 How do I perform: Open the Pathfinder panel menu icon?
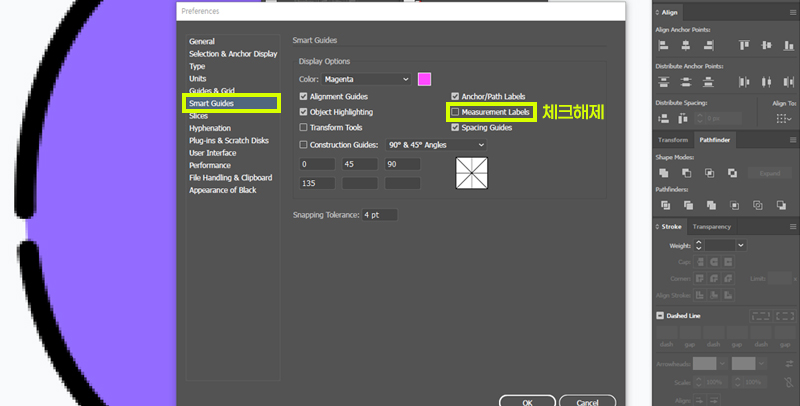coord(793,140)
